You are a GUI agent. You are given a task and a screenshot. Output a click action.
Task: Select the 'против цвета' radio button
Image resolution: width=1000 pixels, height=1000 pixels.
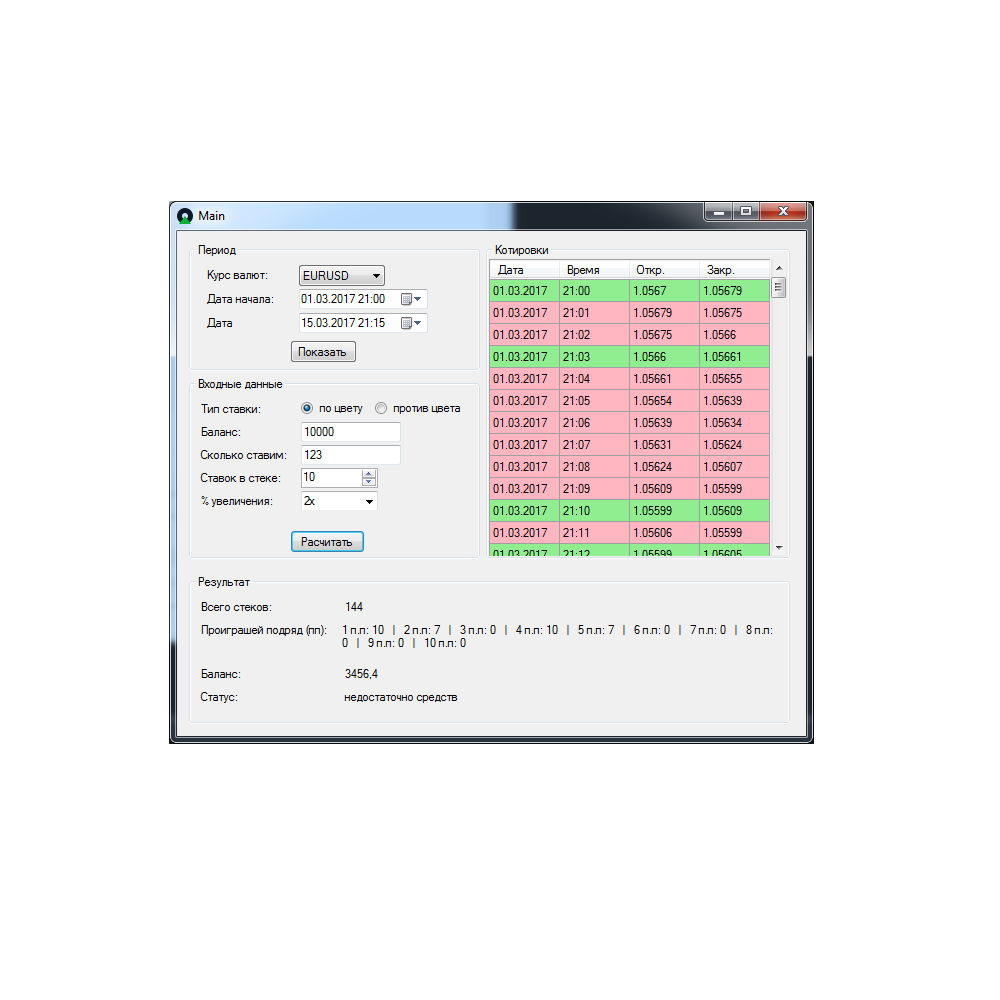(x=381, y=408)
